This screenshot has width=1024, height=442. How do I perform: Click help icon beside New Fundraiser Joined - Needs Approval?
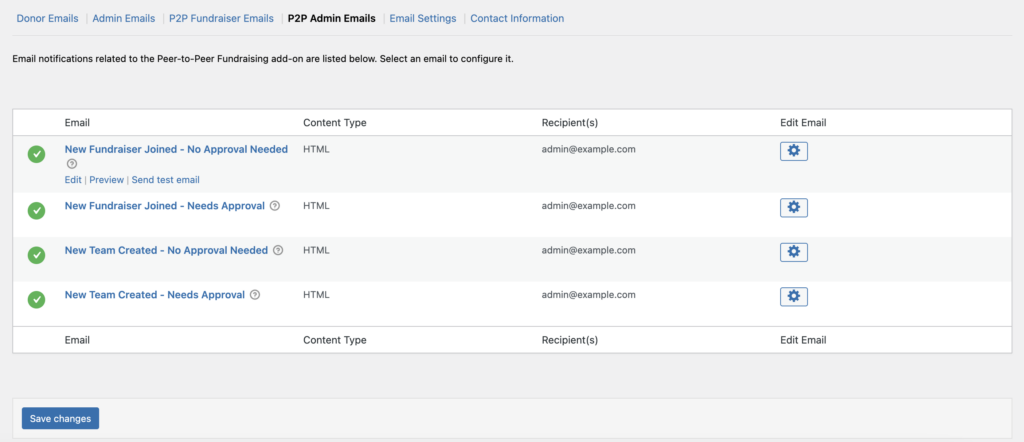275,206
